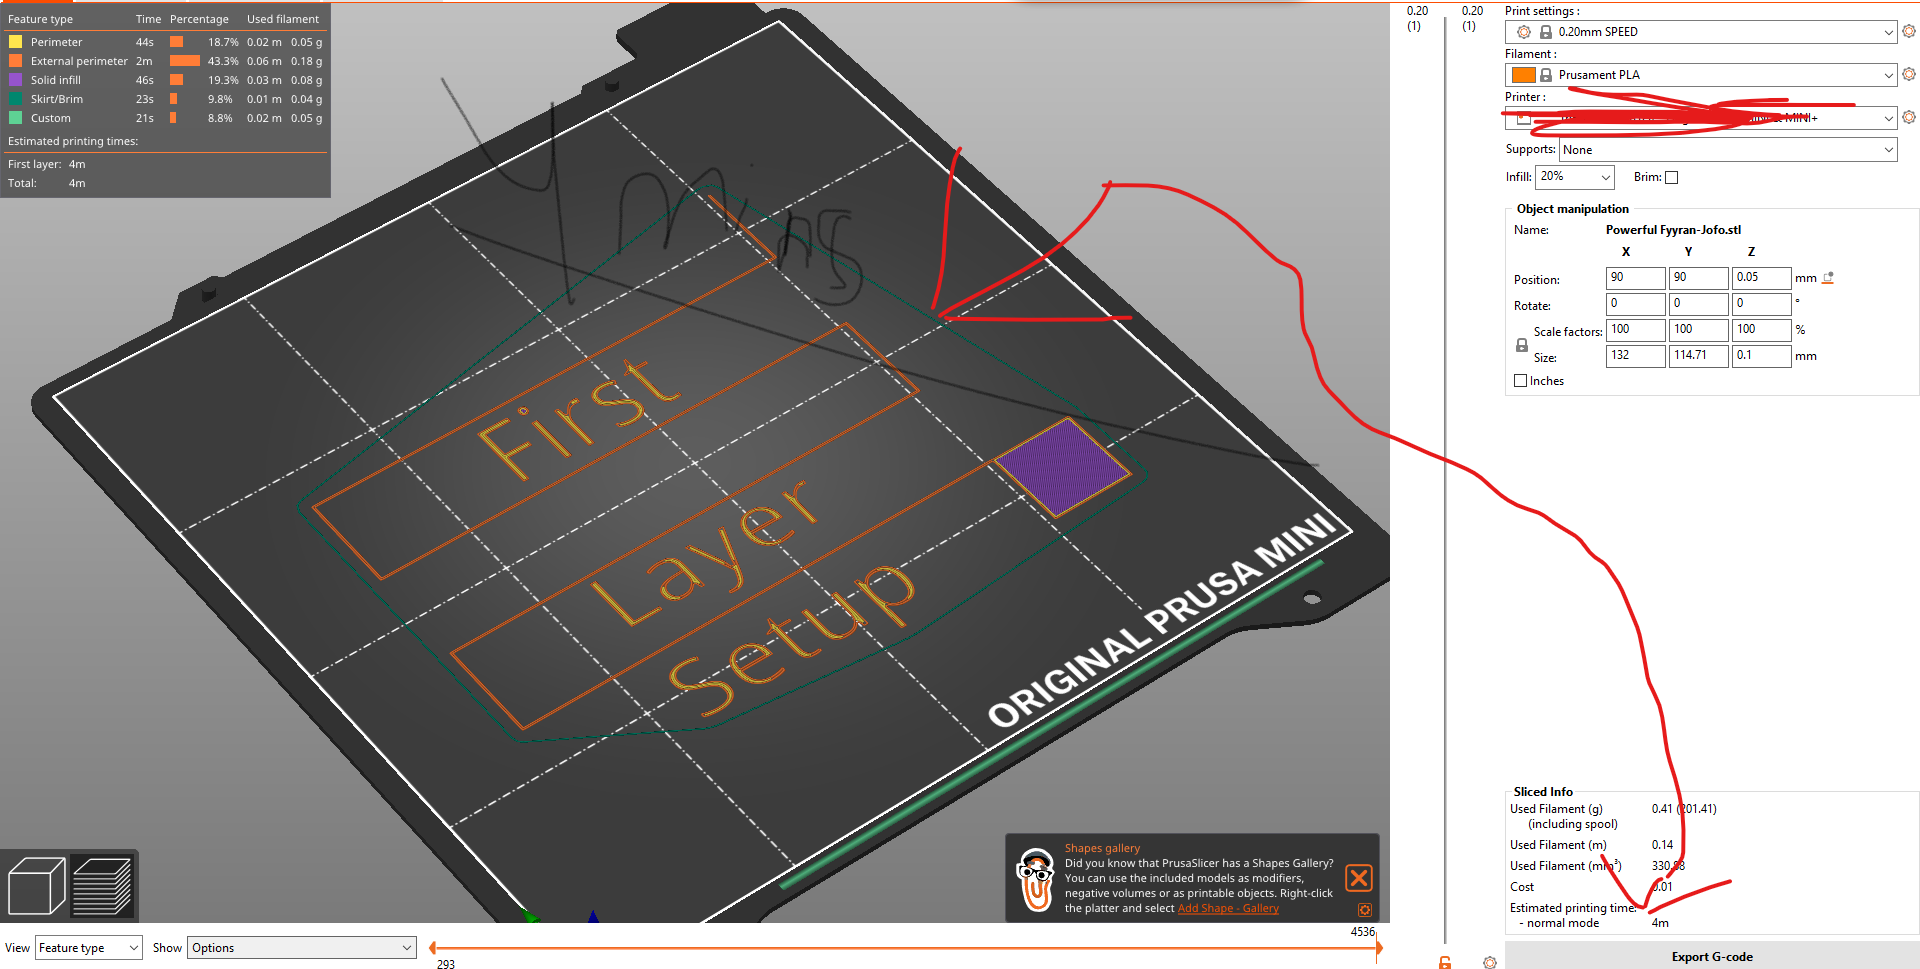The height and width of the screenshot is (969, 1920).
Task: Switch to sliced layers preview icon
Action: (102, 886)
